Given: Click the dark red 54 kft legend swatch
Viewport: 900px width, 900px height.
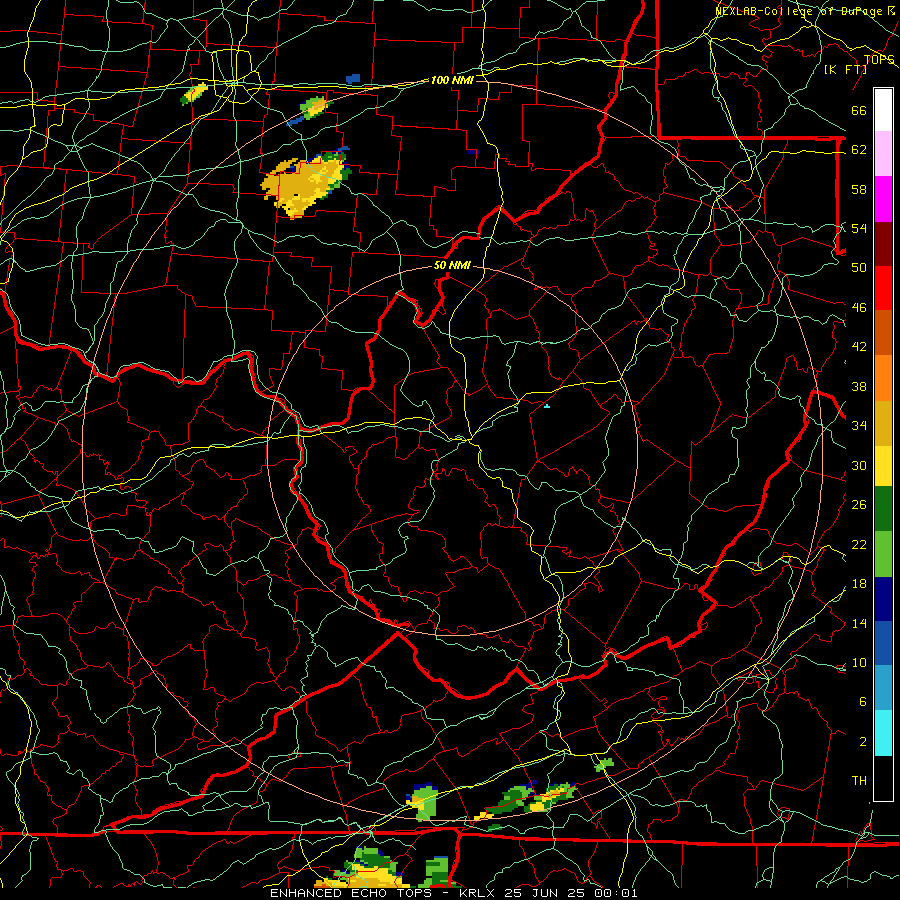Looking at the screenshot, I should coord(883,244).
